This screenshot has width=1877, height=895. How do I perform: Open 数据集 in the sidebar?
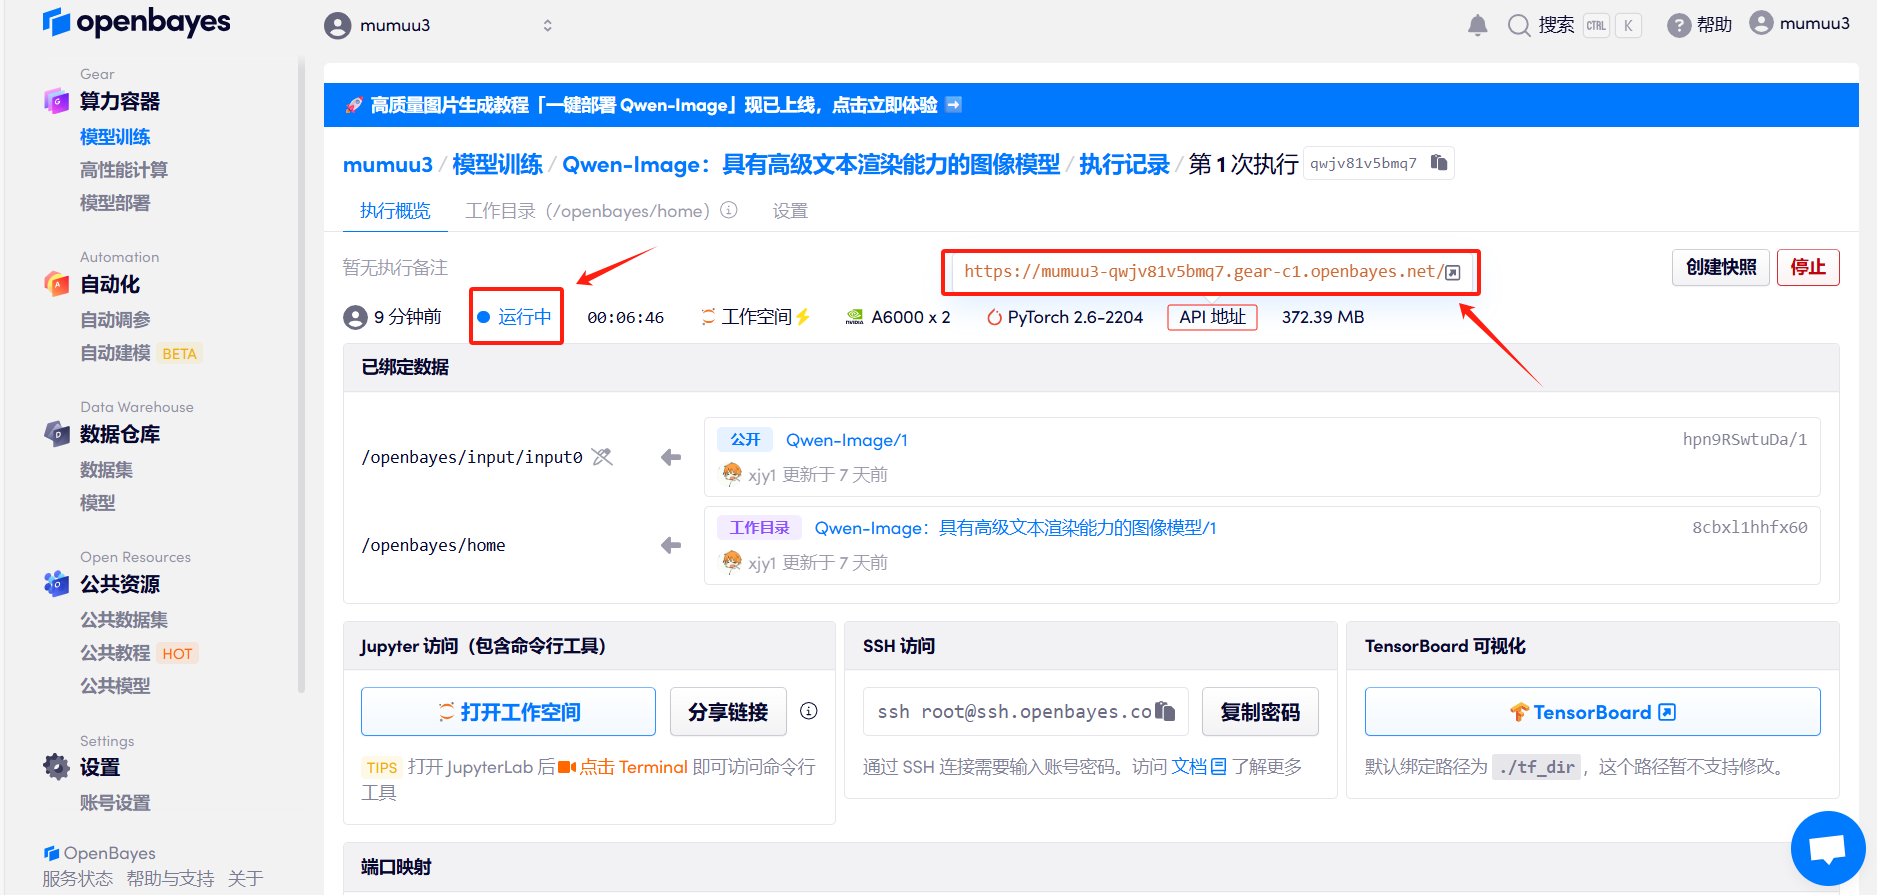(106, 470)
